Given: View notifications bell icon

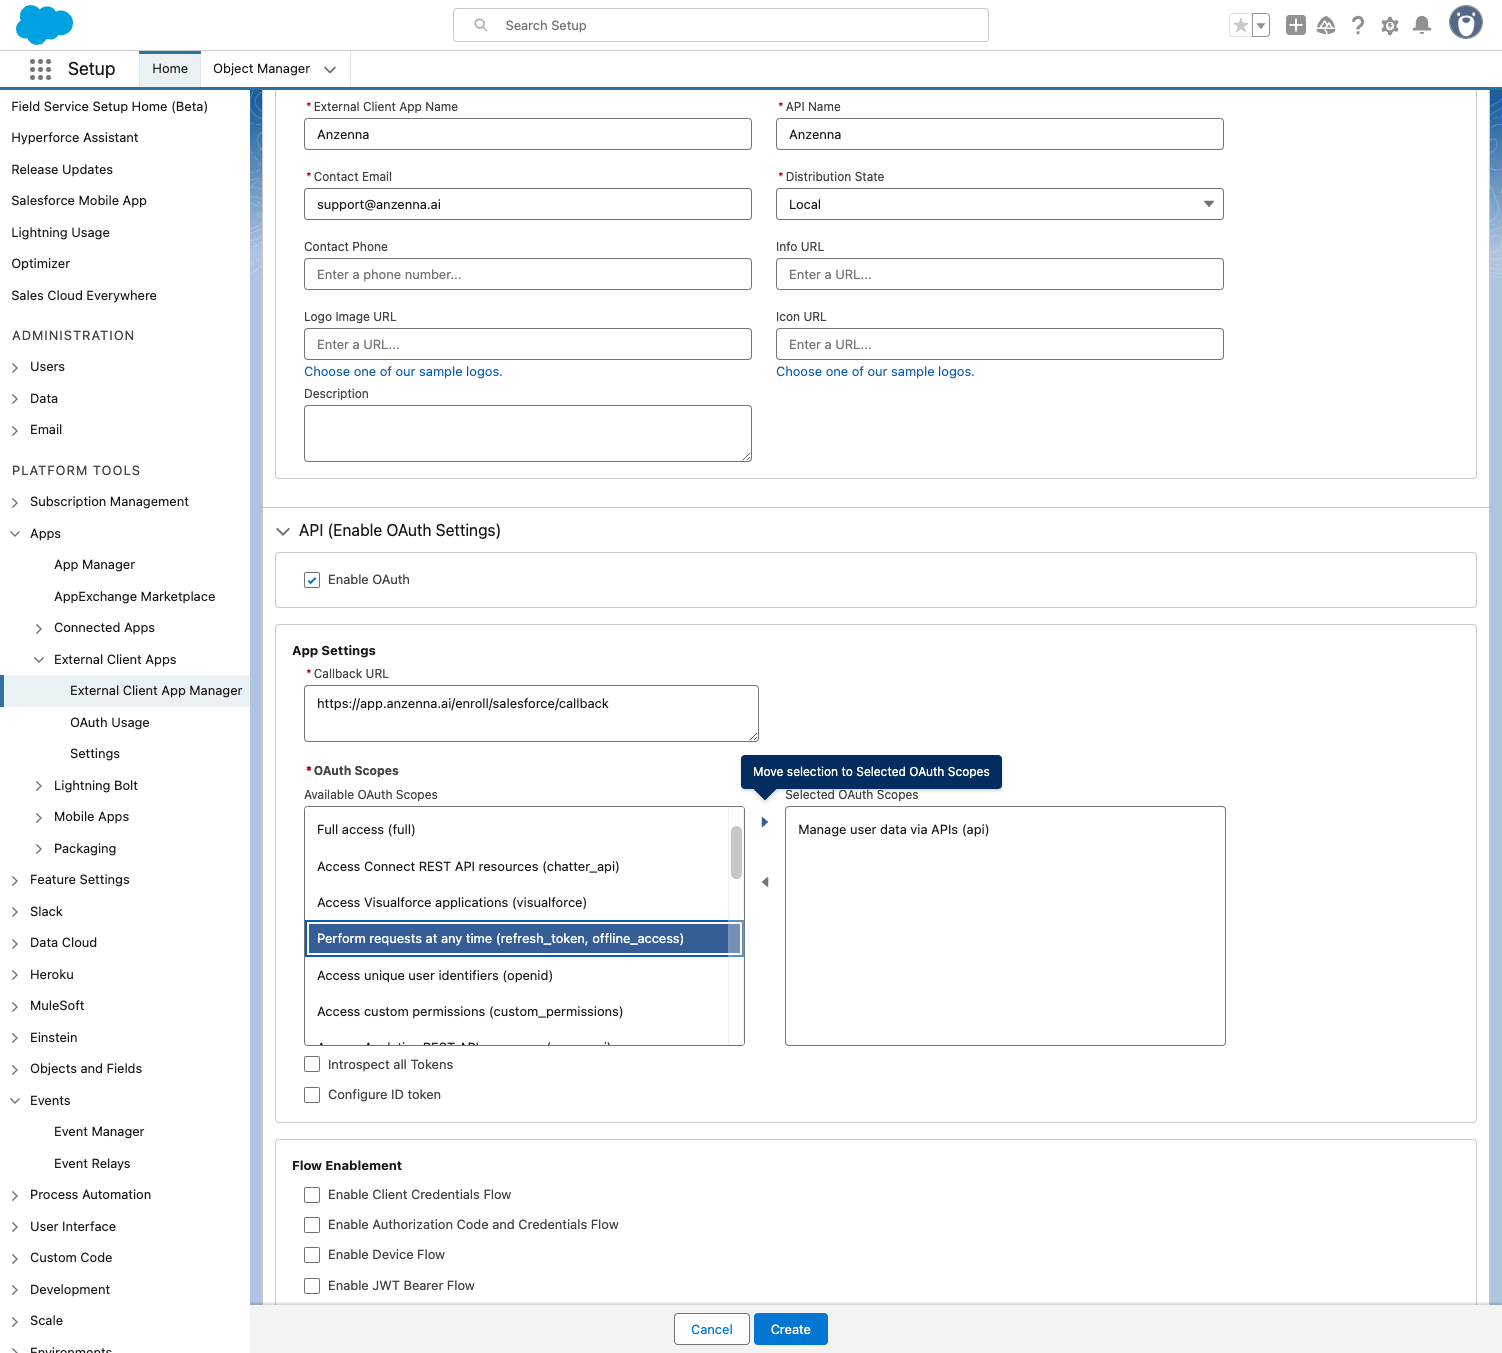Looking at the screenshot, I should point(1421,26).
